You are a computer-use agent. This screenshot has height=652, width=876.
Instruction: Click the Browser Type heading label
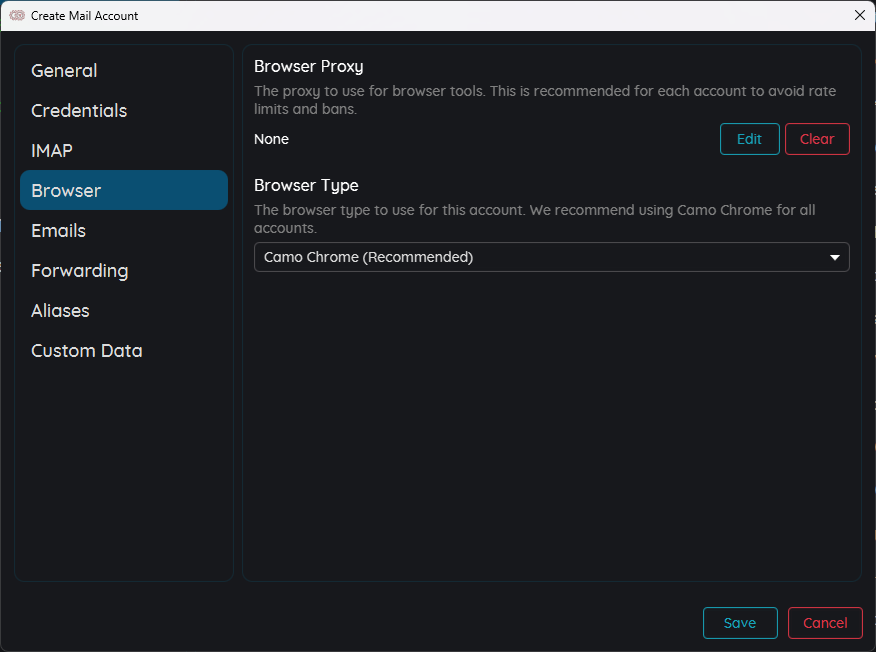[x=306, y=185]
